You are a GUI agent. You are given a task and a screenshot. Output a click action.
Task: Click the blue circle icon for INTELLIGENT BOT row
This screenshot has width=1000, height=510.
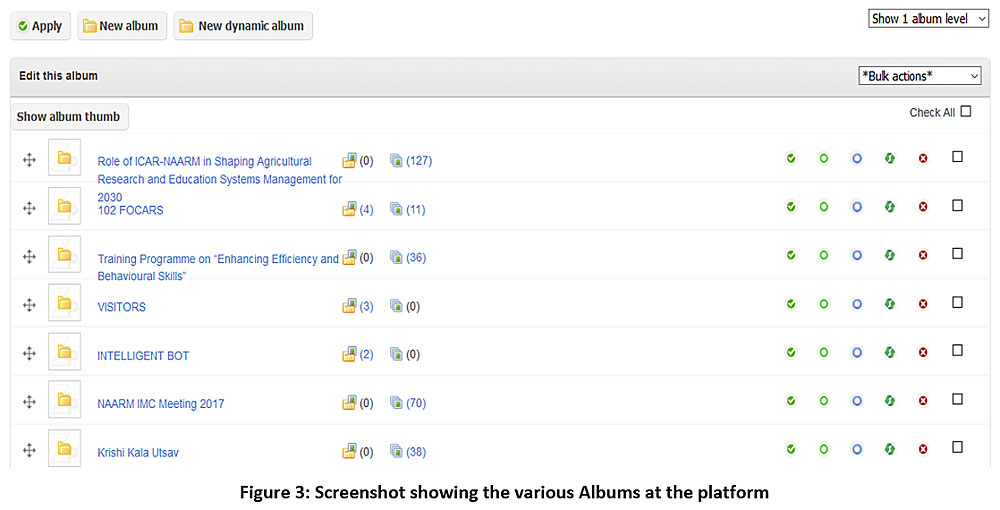pyautogui.click(x=857, y=353)
